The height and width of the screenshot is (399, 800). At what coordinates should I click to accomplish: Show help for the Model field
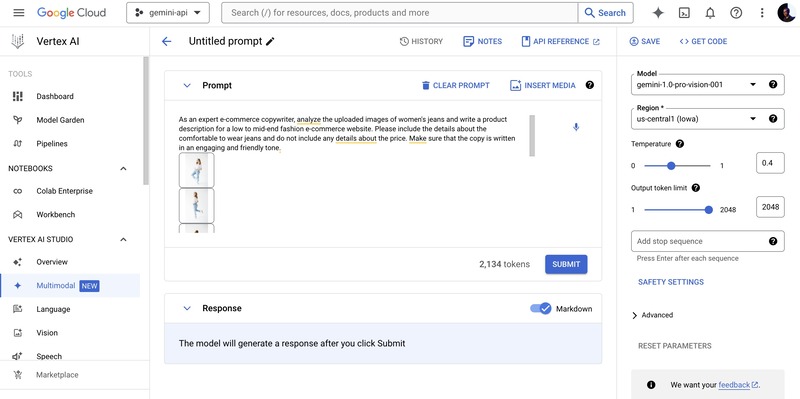pos(773,84)
